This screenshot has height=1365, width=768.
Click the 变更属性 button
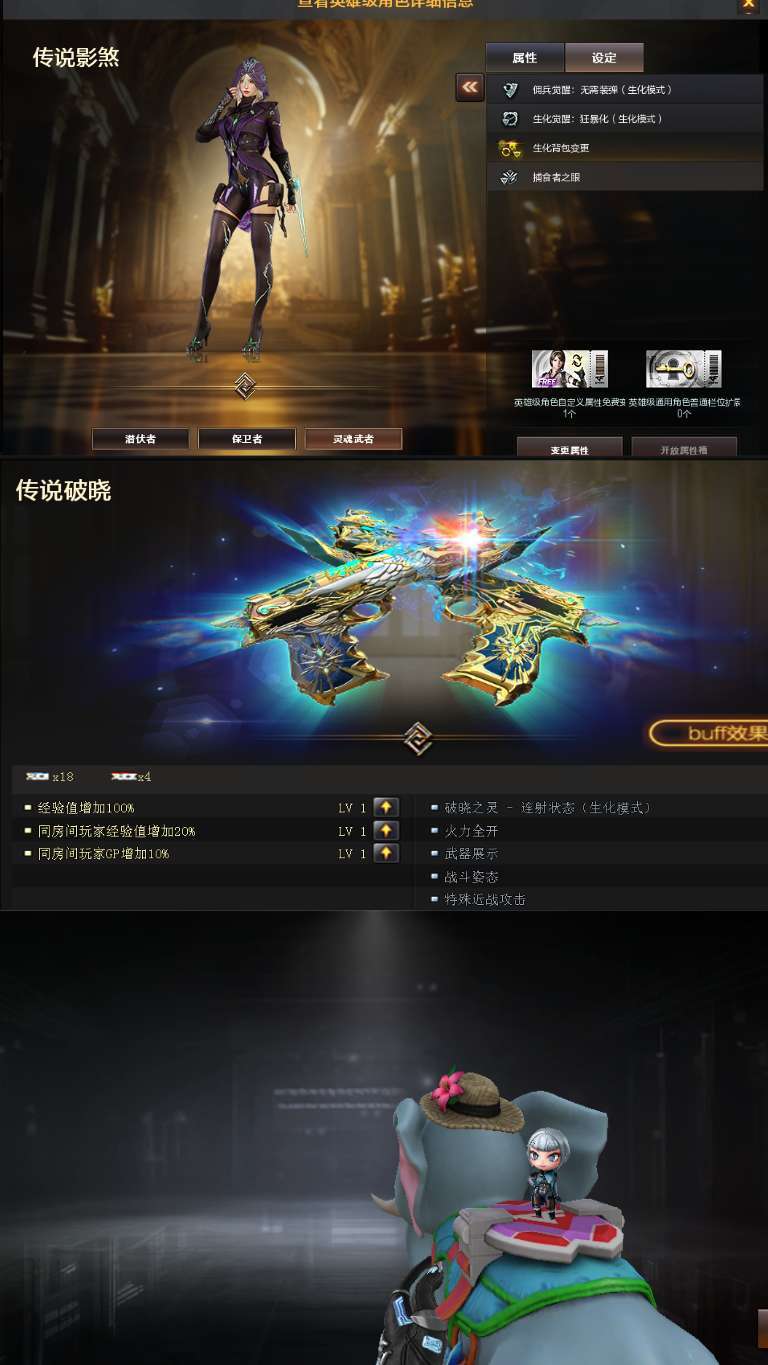[570, 449]
